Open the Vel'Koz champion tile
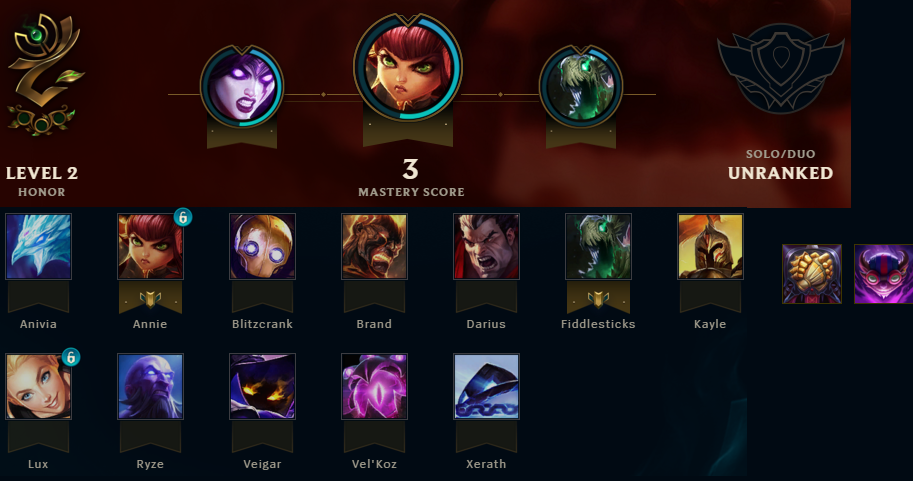 374,386
